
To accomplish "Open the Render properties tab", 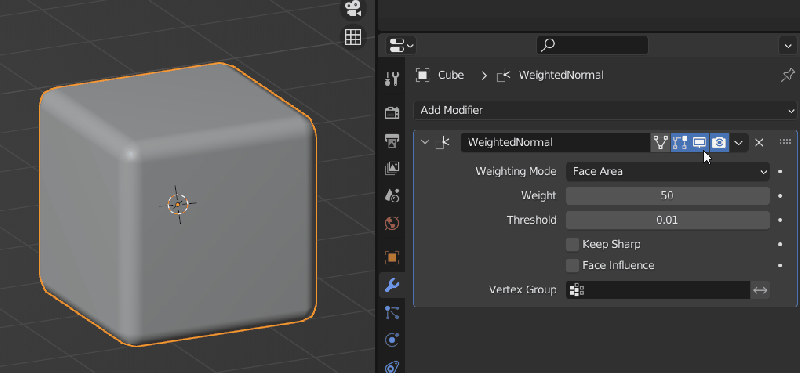I will pyautogui.click(x=392, y=113).
